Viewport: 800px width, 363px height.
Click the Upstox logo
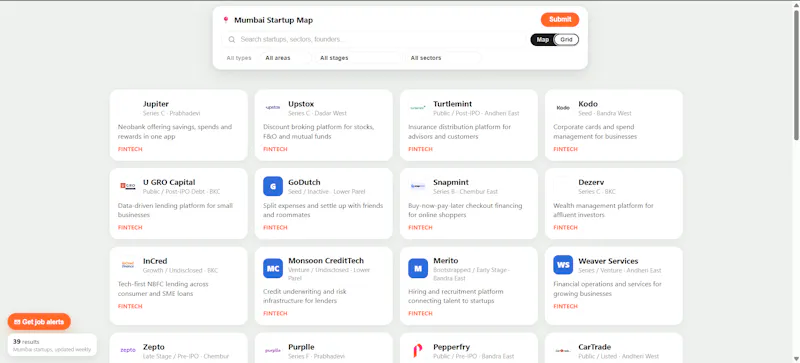(273, 108)
